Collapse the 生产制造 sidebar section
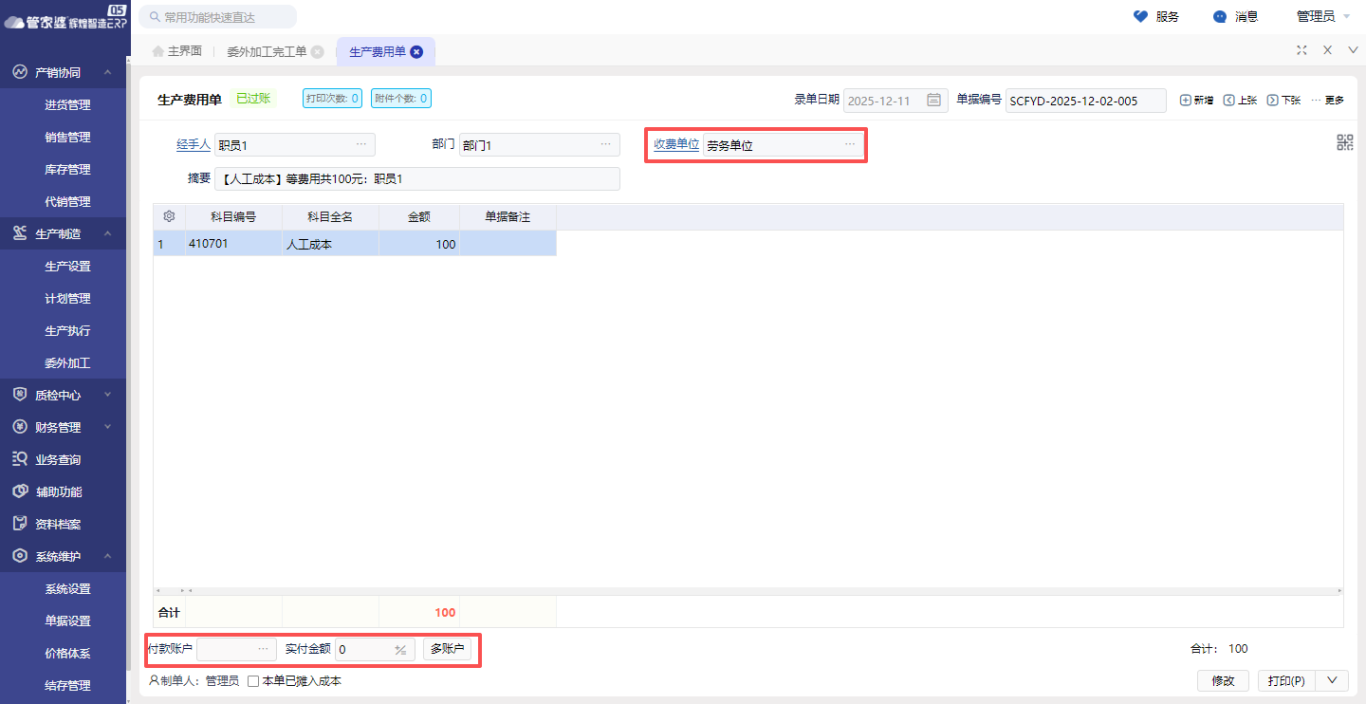Viewport: 1366px width, 704px height. 108,234
